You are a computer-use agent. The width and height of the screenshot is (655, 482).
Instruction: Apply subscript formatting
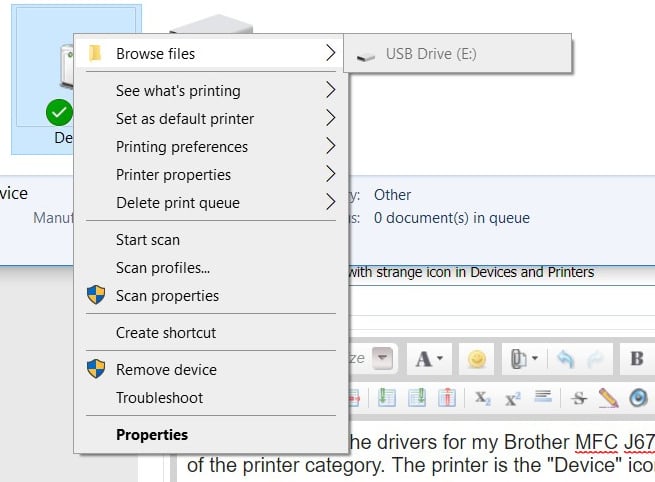pyautogui.click(x=483, y=398)
